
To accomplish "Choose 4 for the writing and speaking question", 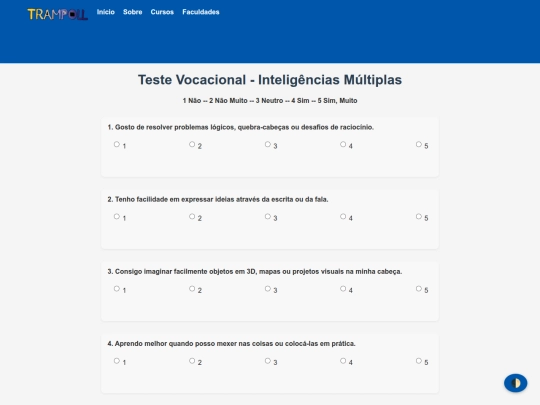I will coord(343,216).
